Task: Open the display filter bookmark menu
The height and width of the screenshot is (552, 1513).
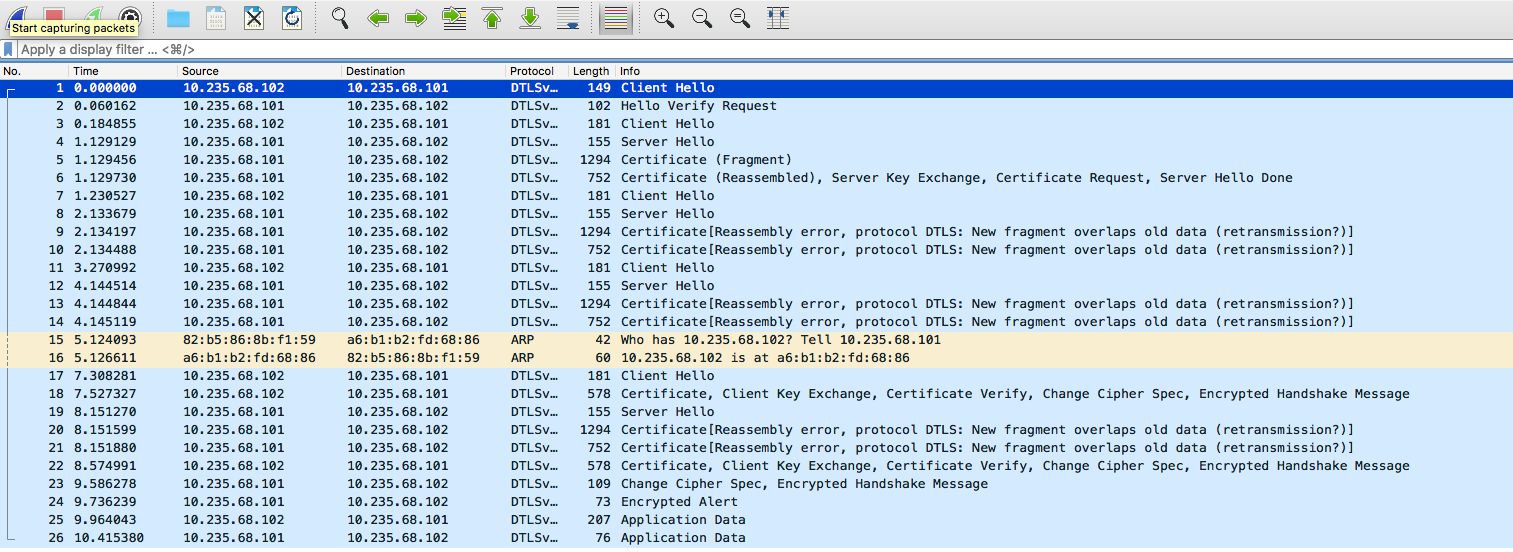Action: 9,49
